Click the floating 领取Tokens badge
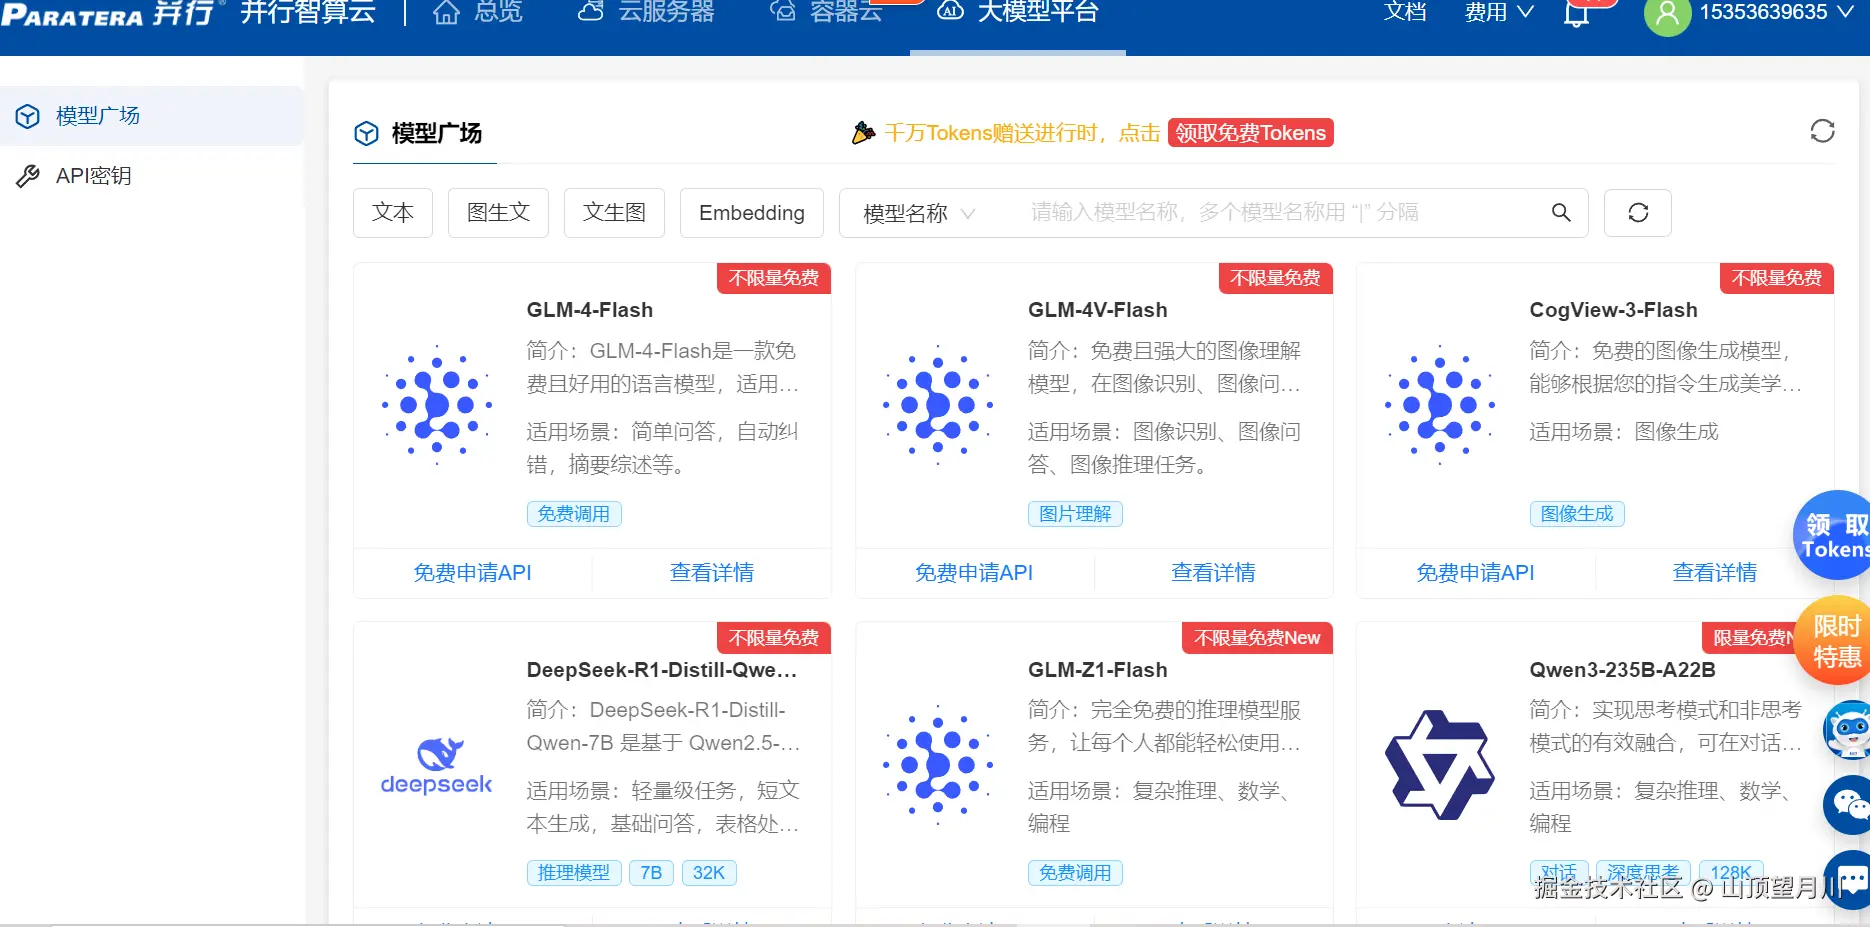 tap(1833, 536)
